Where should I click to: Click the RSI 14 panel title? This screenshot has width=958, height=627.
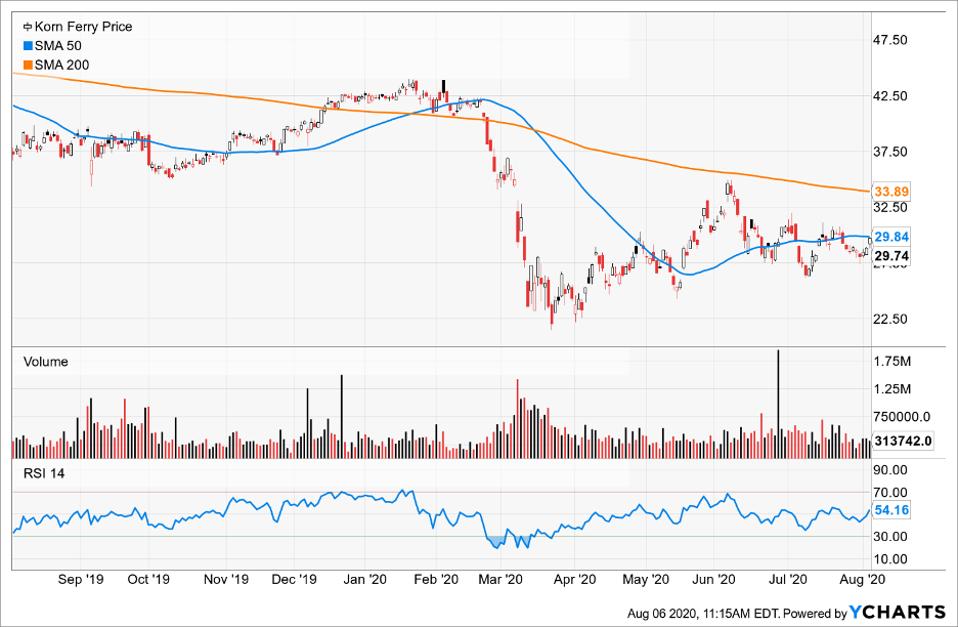44,474
